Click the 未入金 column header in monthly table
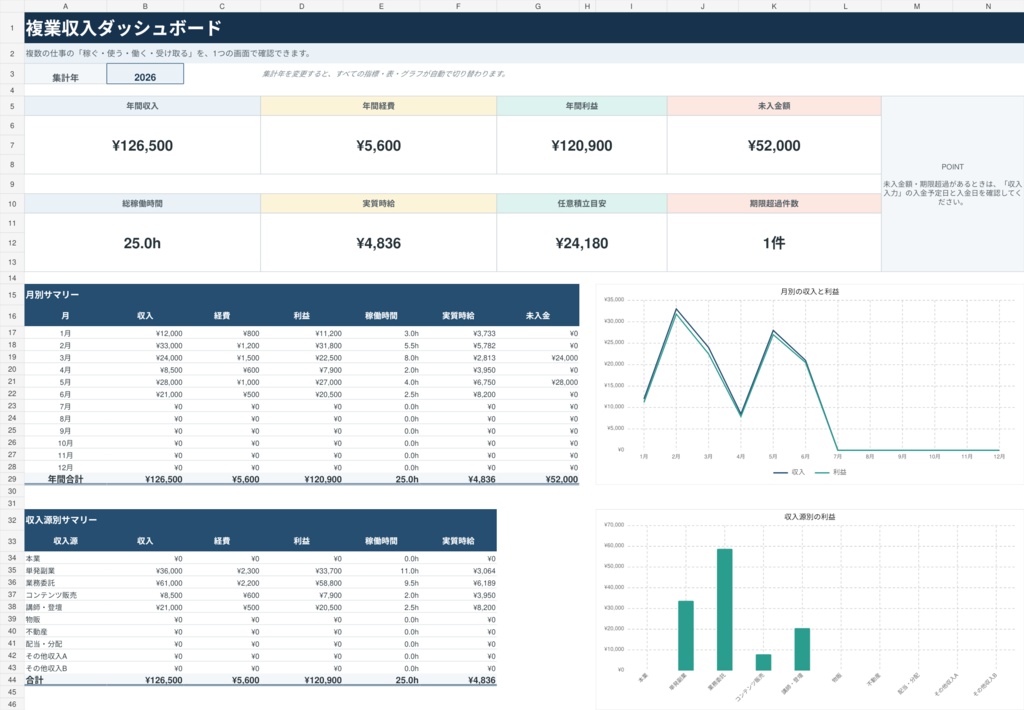1024x710 pixels. click(537, 315)
